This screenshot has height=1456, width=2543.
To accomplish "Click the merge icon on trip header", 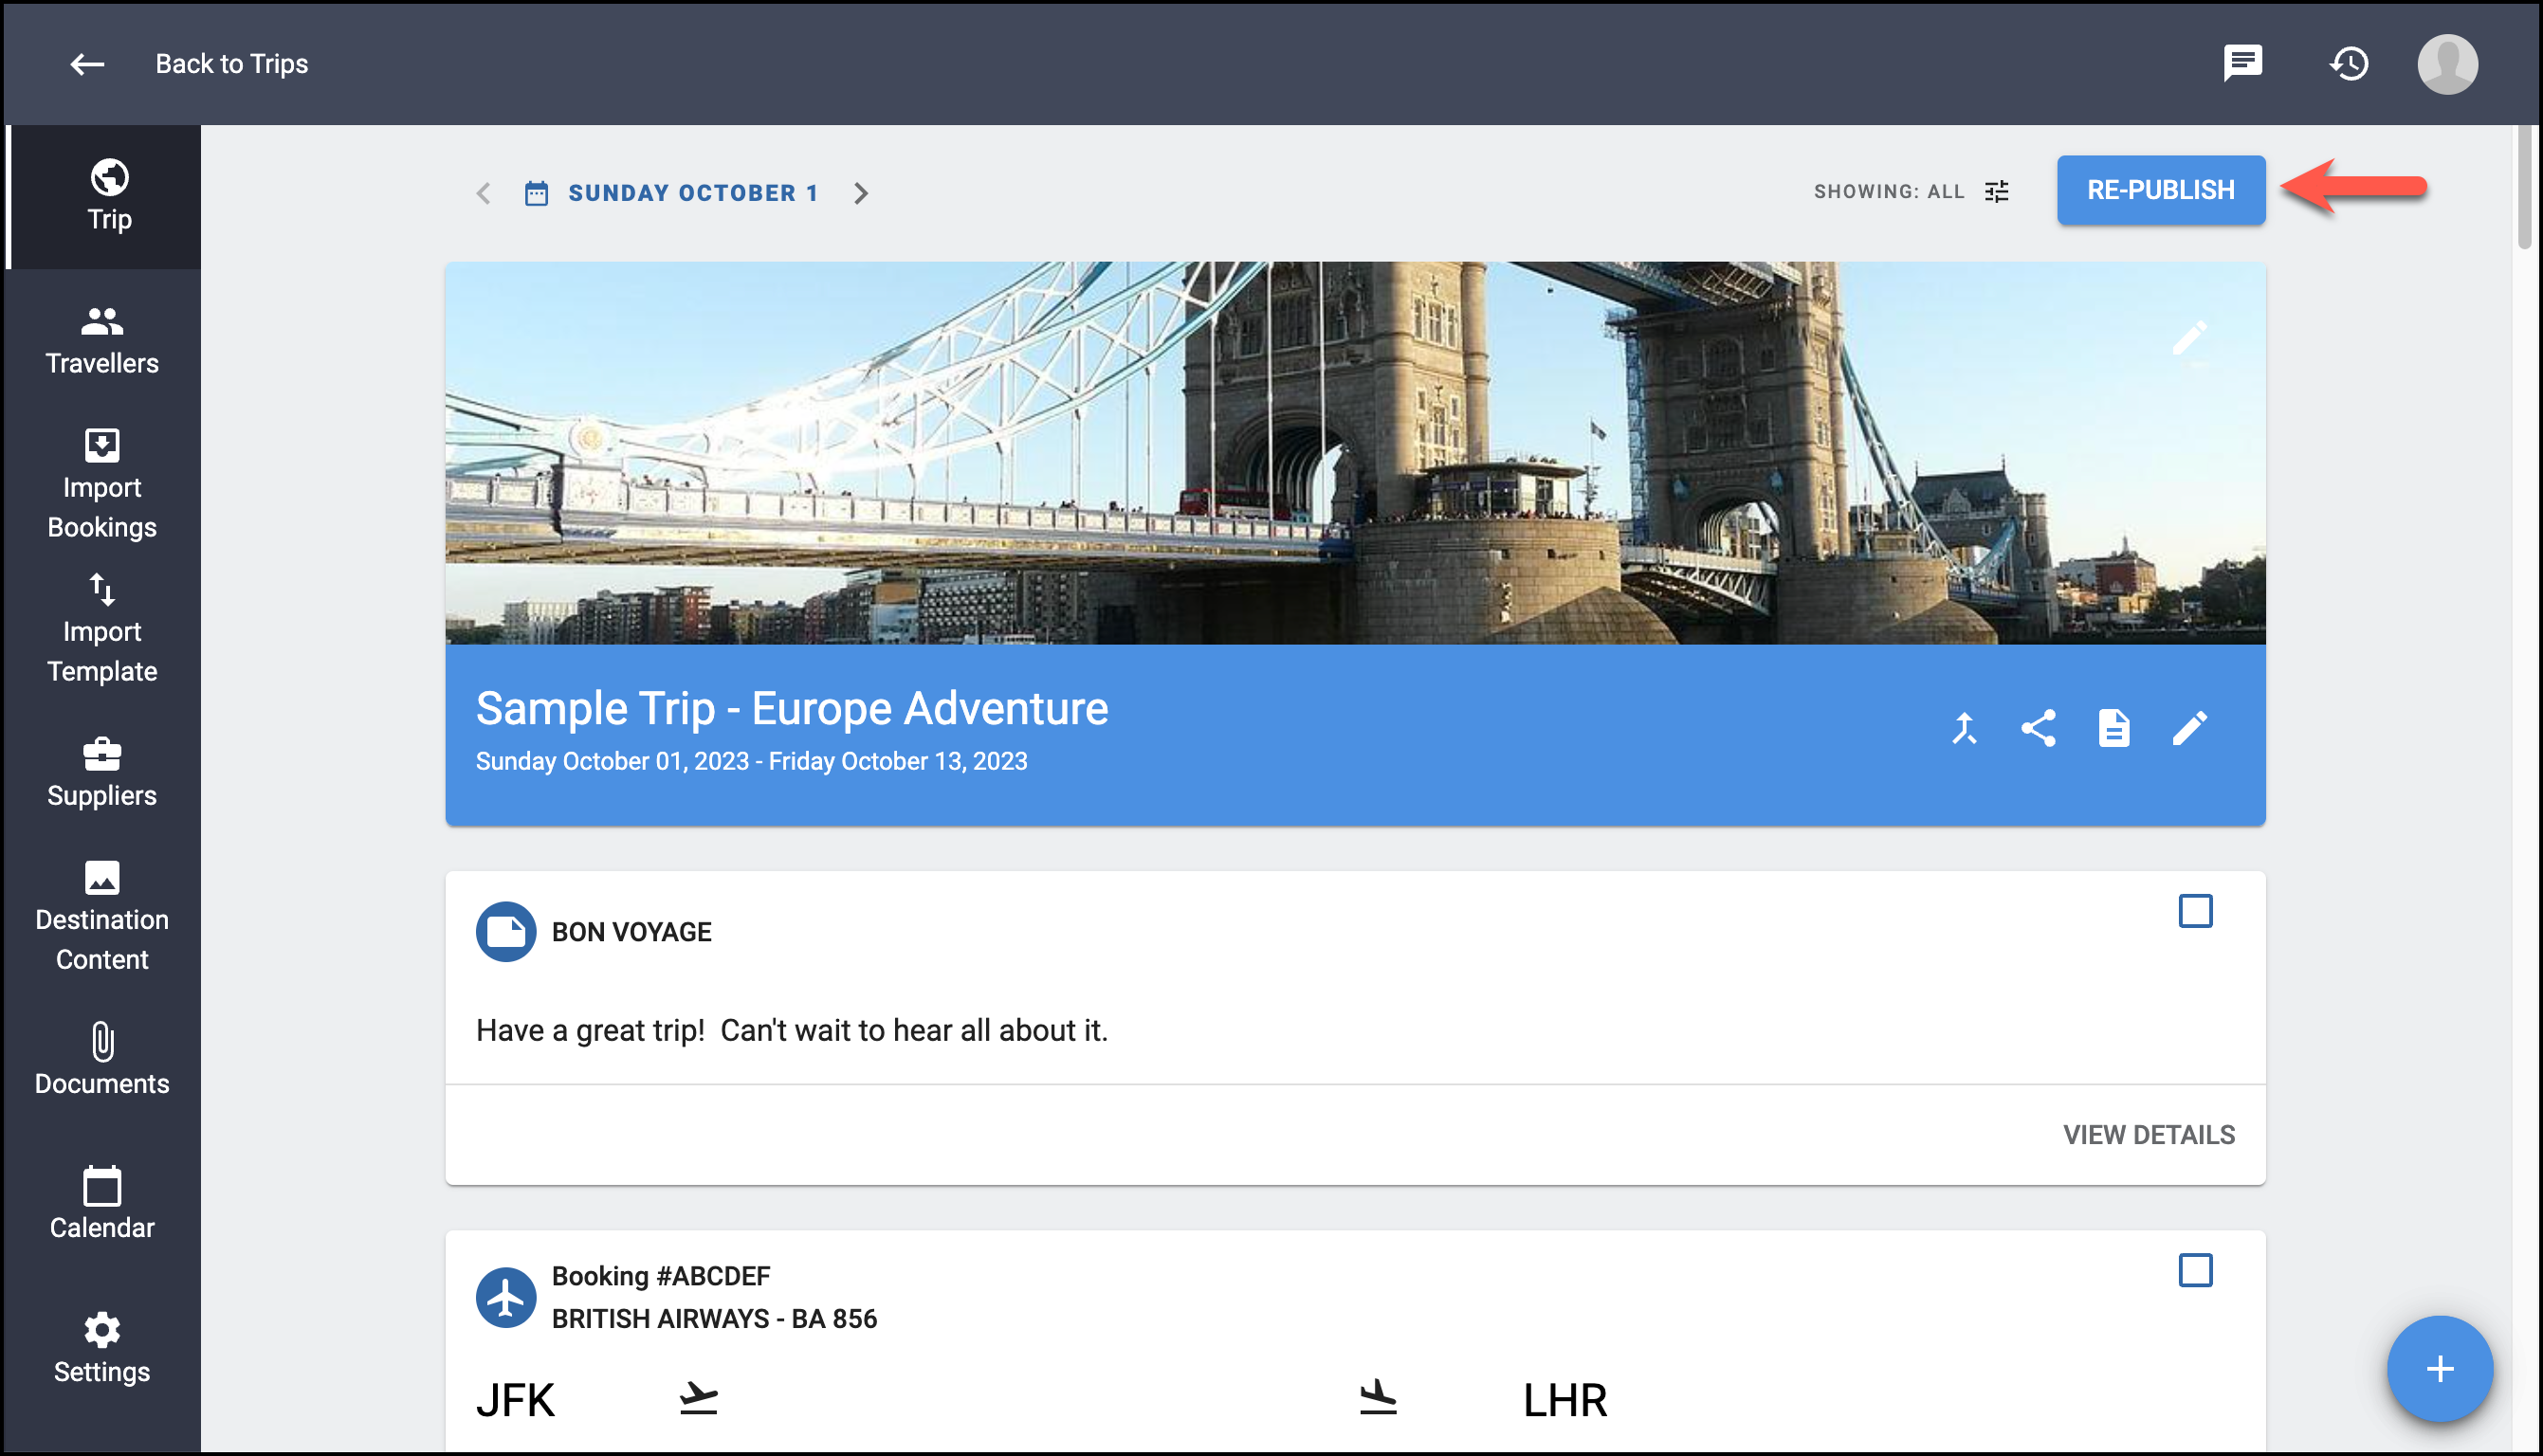I will 1964,728.
